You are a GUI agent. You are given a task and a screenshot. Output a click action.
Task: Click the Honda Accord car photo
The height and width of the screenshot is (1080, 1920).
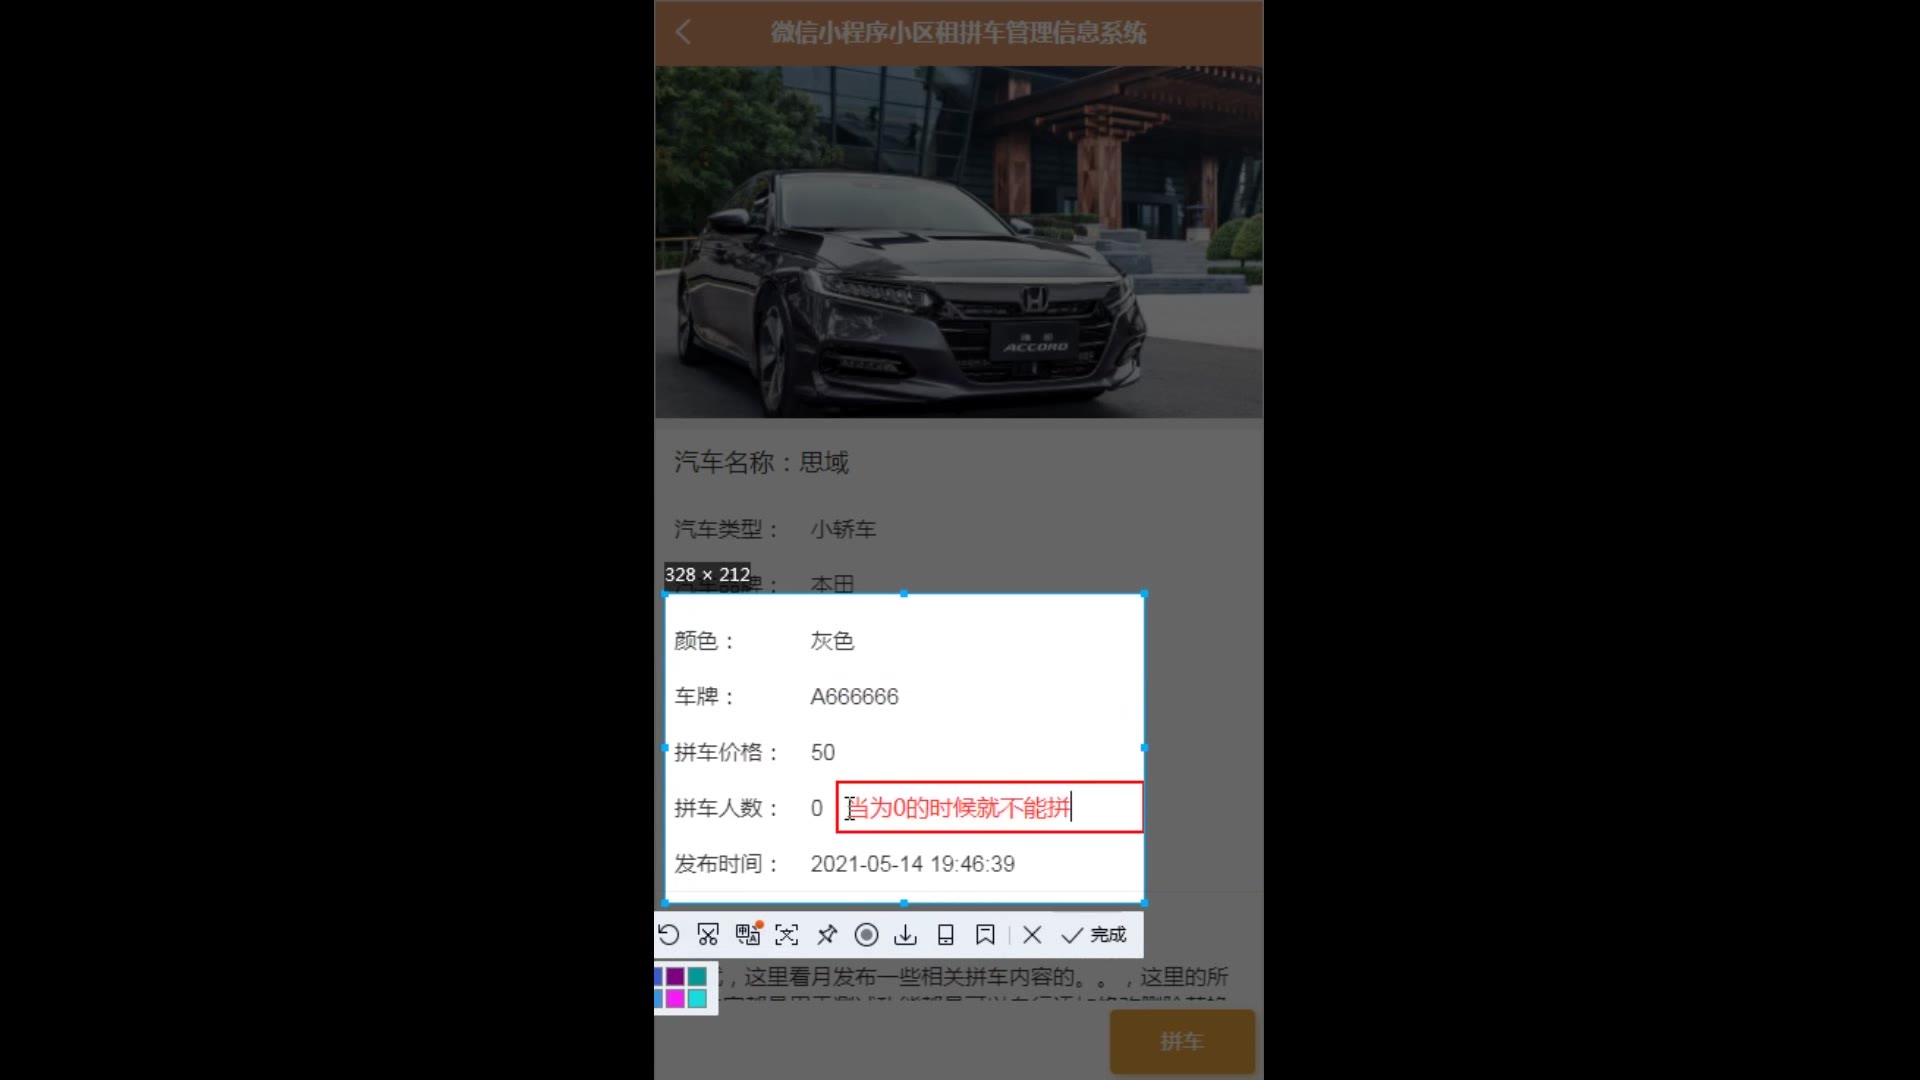click(959, 242)
